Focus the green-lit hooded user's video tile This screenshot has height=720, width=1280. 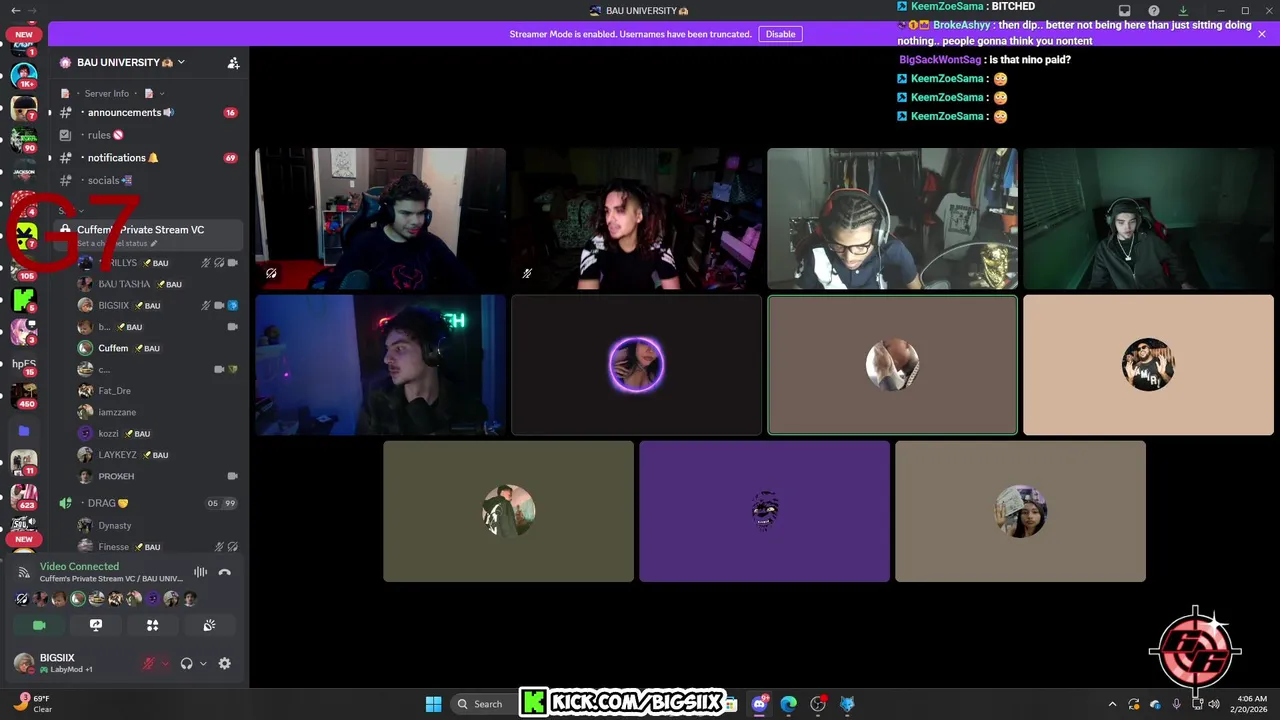(1148, 219)
